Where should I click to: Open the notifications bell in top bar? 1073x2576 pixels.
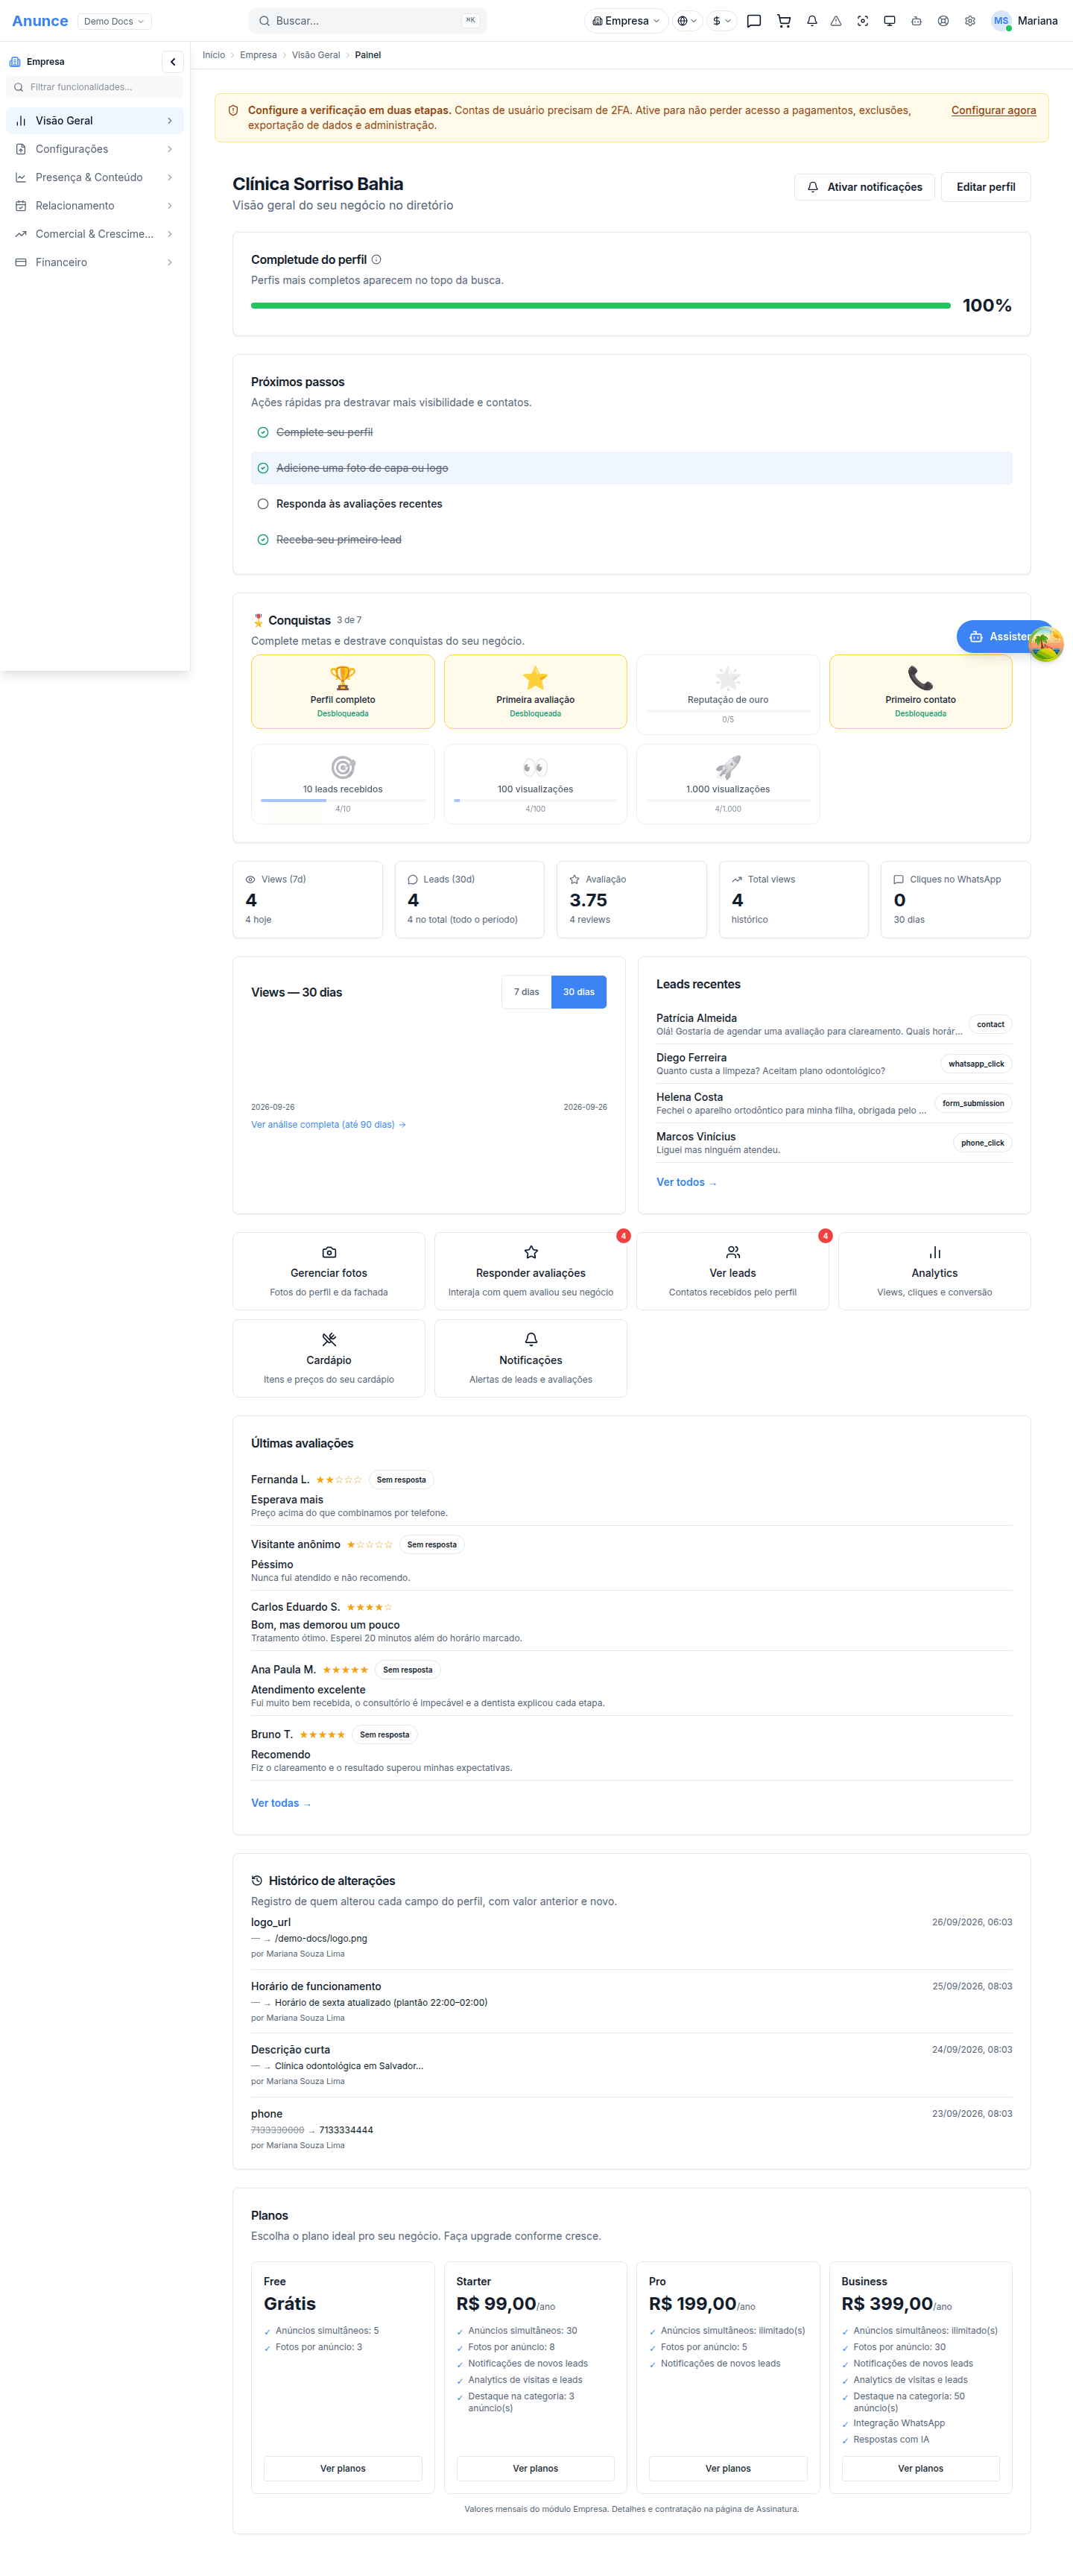point(812,21)
